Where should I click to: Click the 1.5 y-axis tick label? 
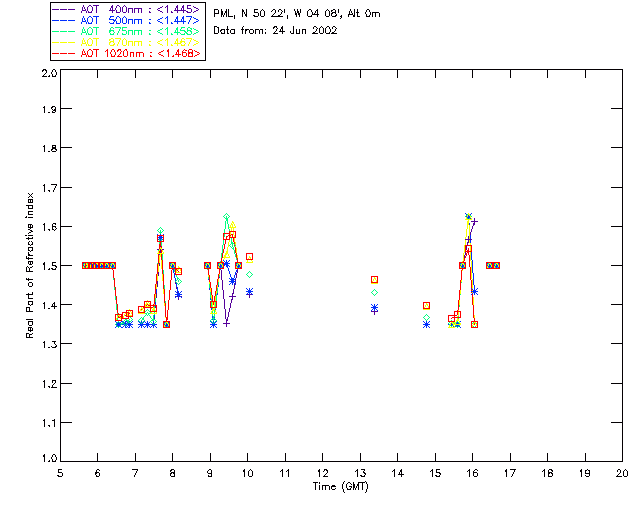coord(49,266)
